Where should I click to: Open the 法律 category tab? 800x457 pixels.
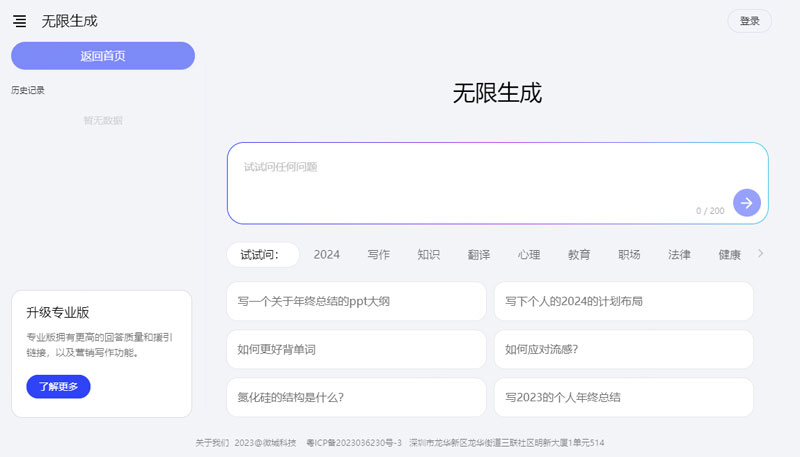(679, 255)
